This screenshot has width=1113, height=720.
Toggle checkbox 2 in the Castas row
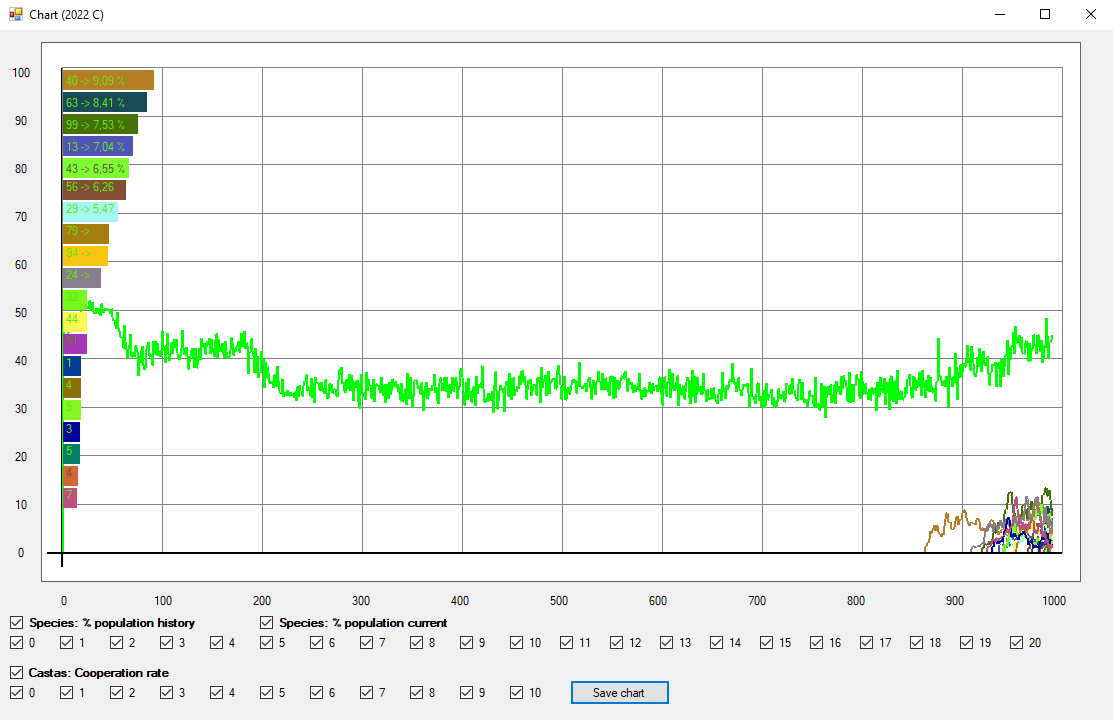pos(117,693)
